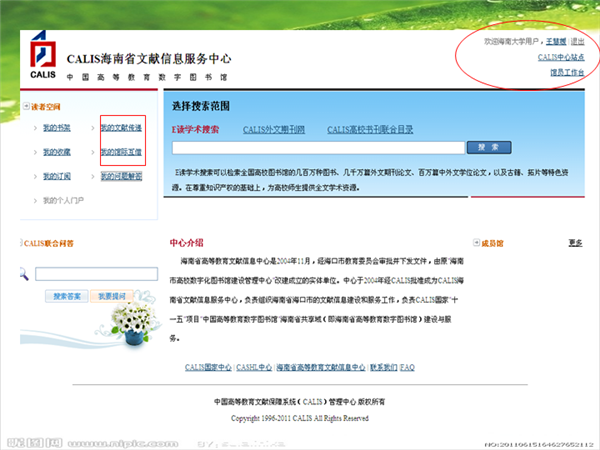Open 我的书架 link
The width and height of the screenshot is (600, 450).
[x=57, y=128]
